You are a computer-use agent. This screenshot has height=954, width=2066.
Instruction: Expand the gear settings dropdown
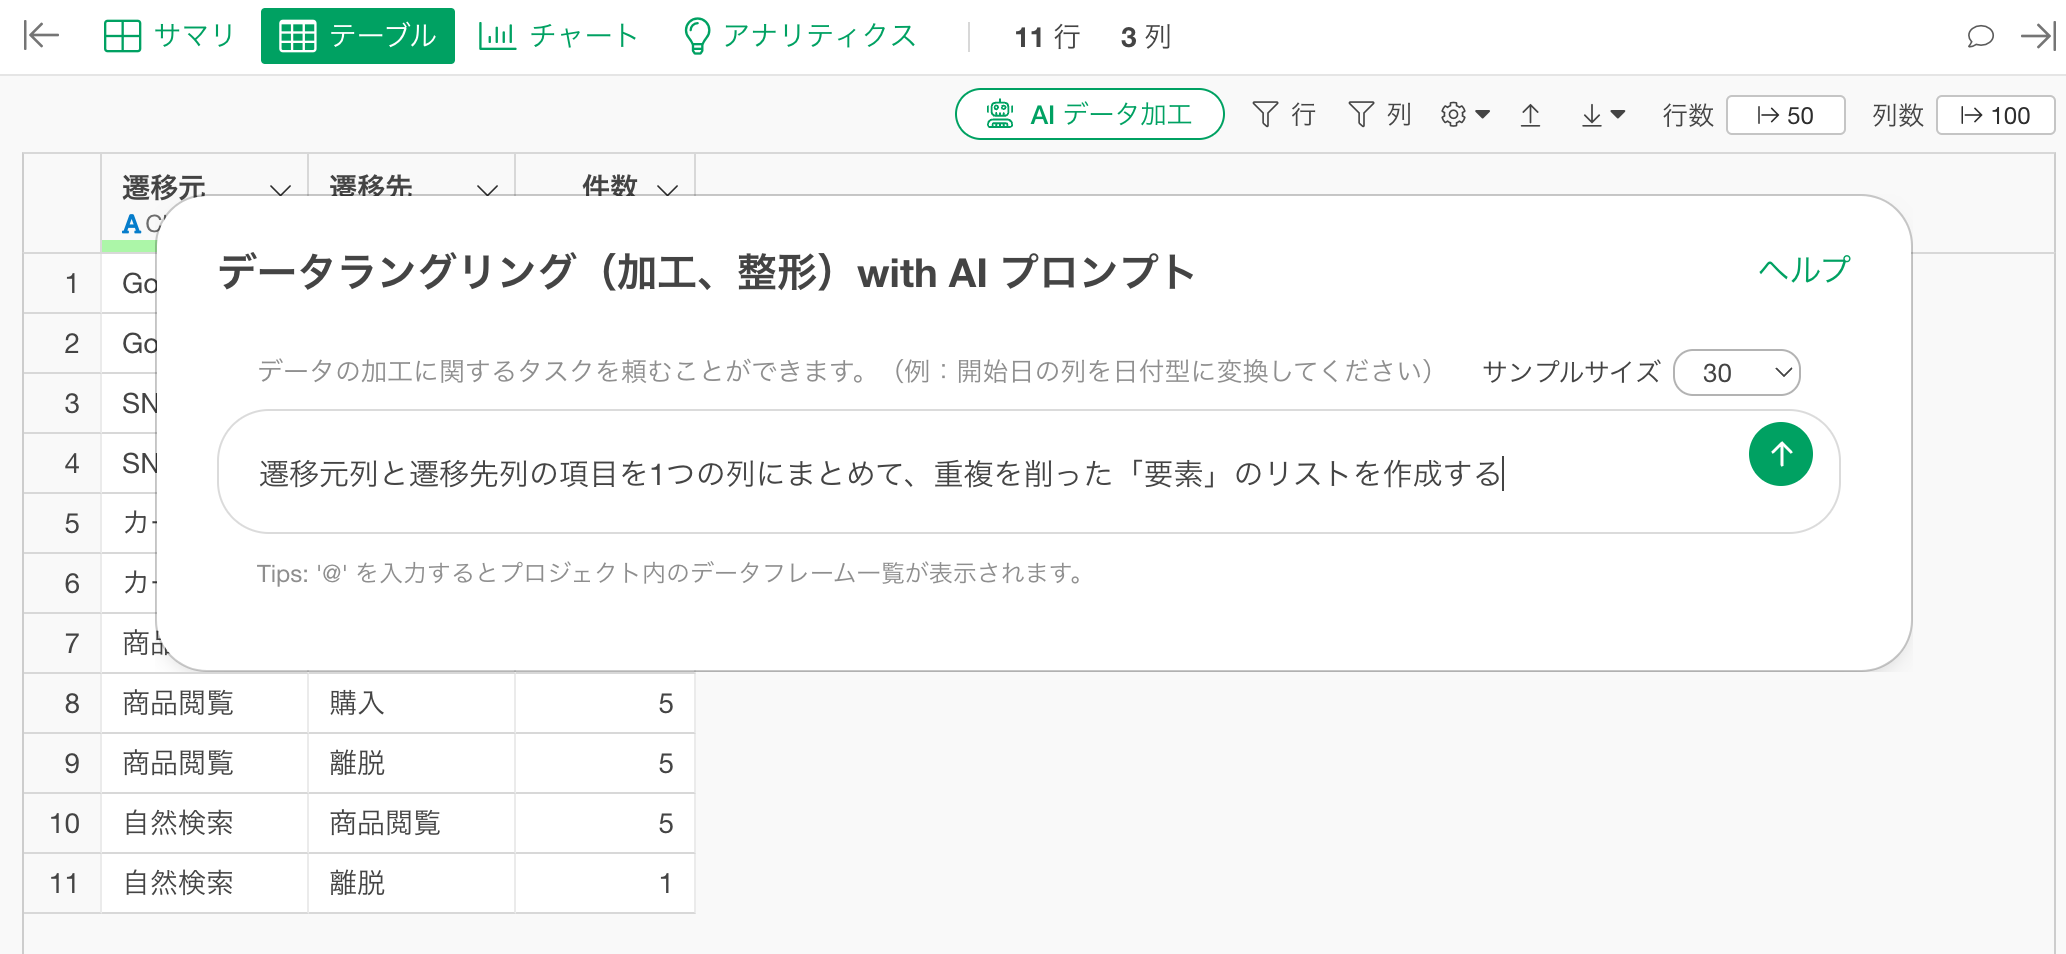pos(1465,115)
